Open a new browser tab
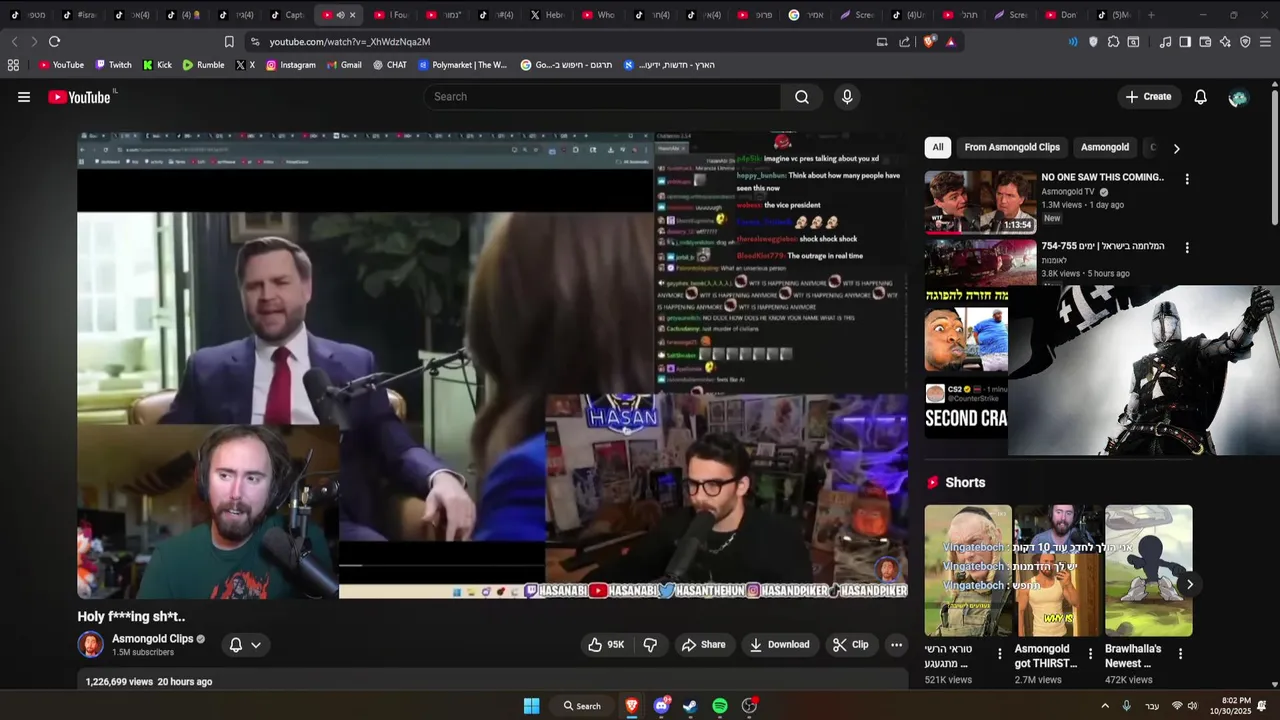This screenshot has height=720, width=1280. (x=1151, y=15)
